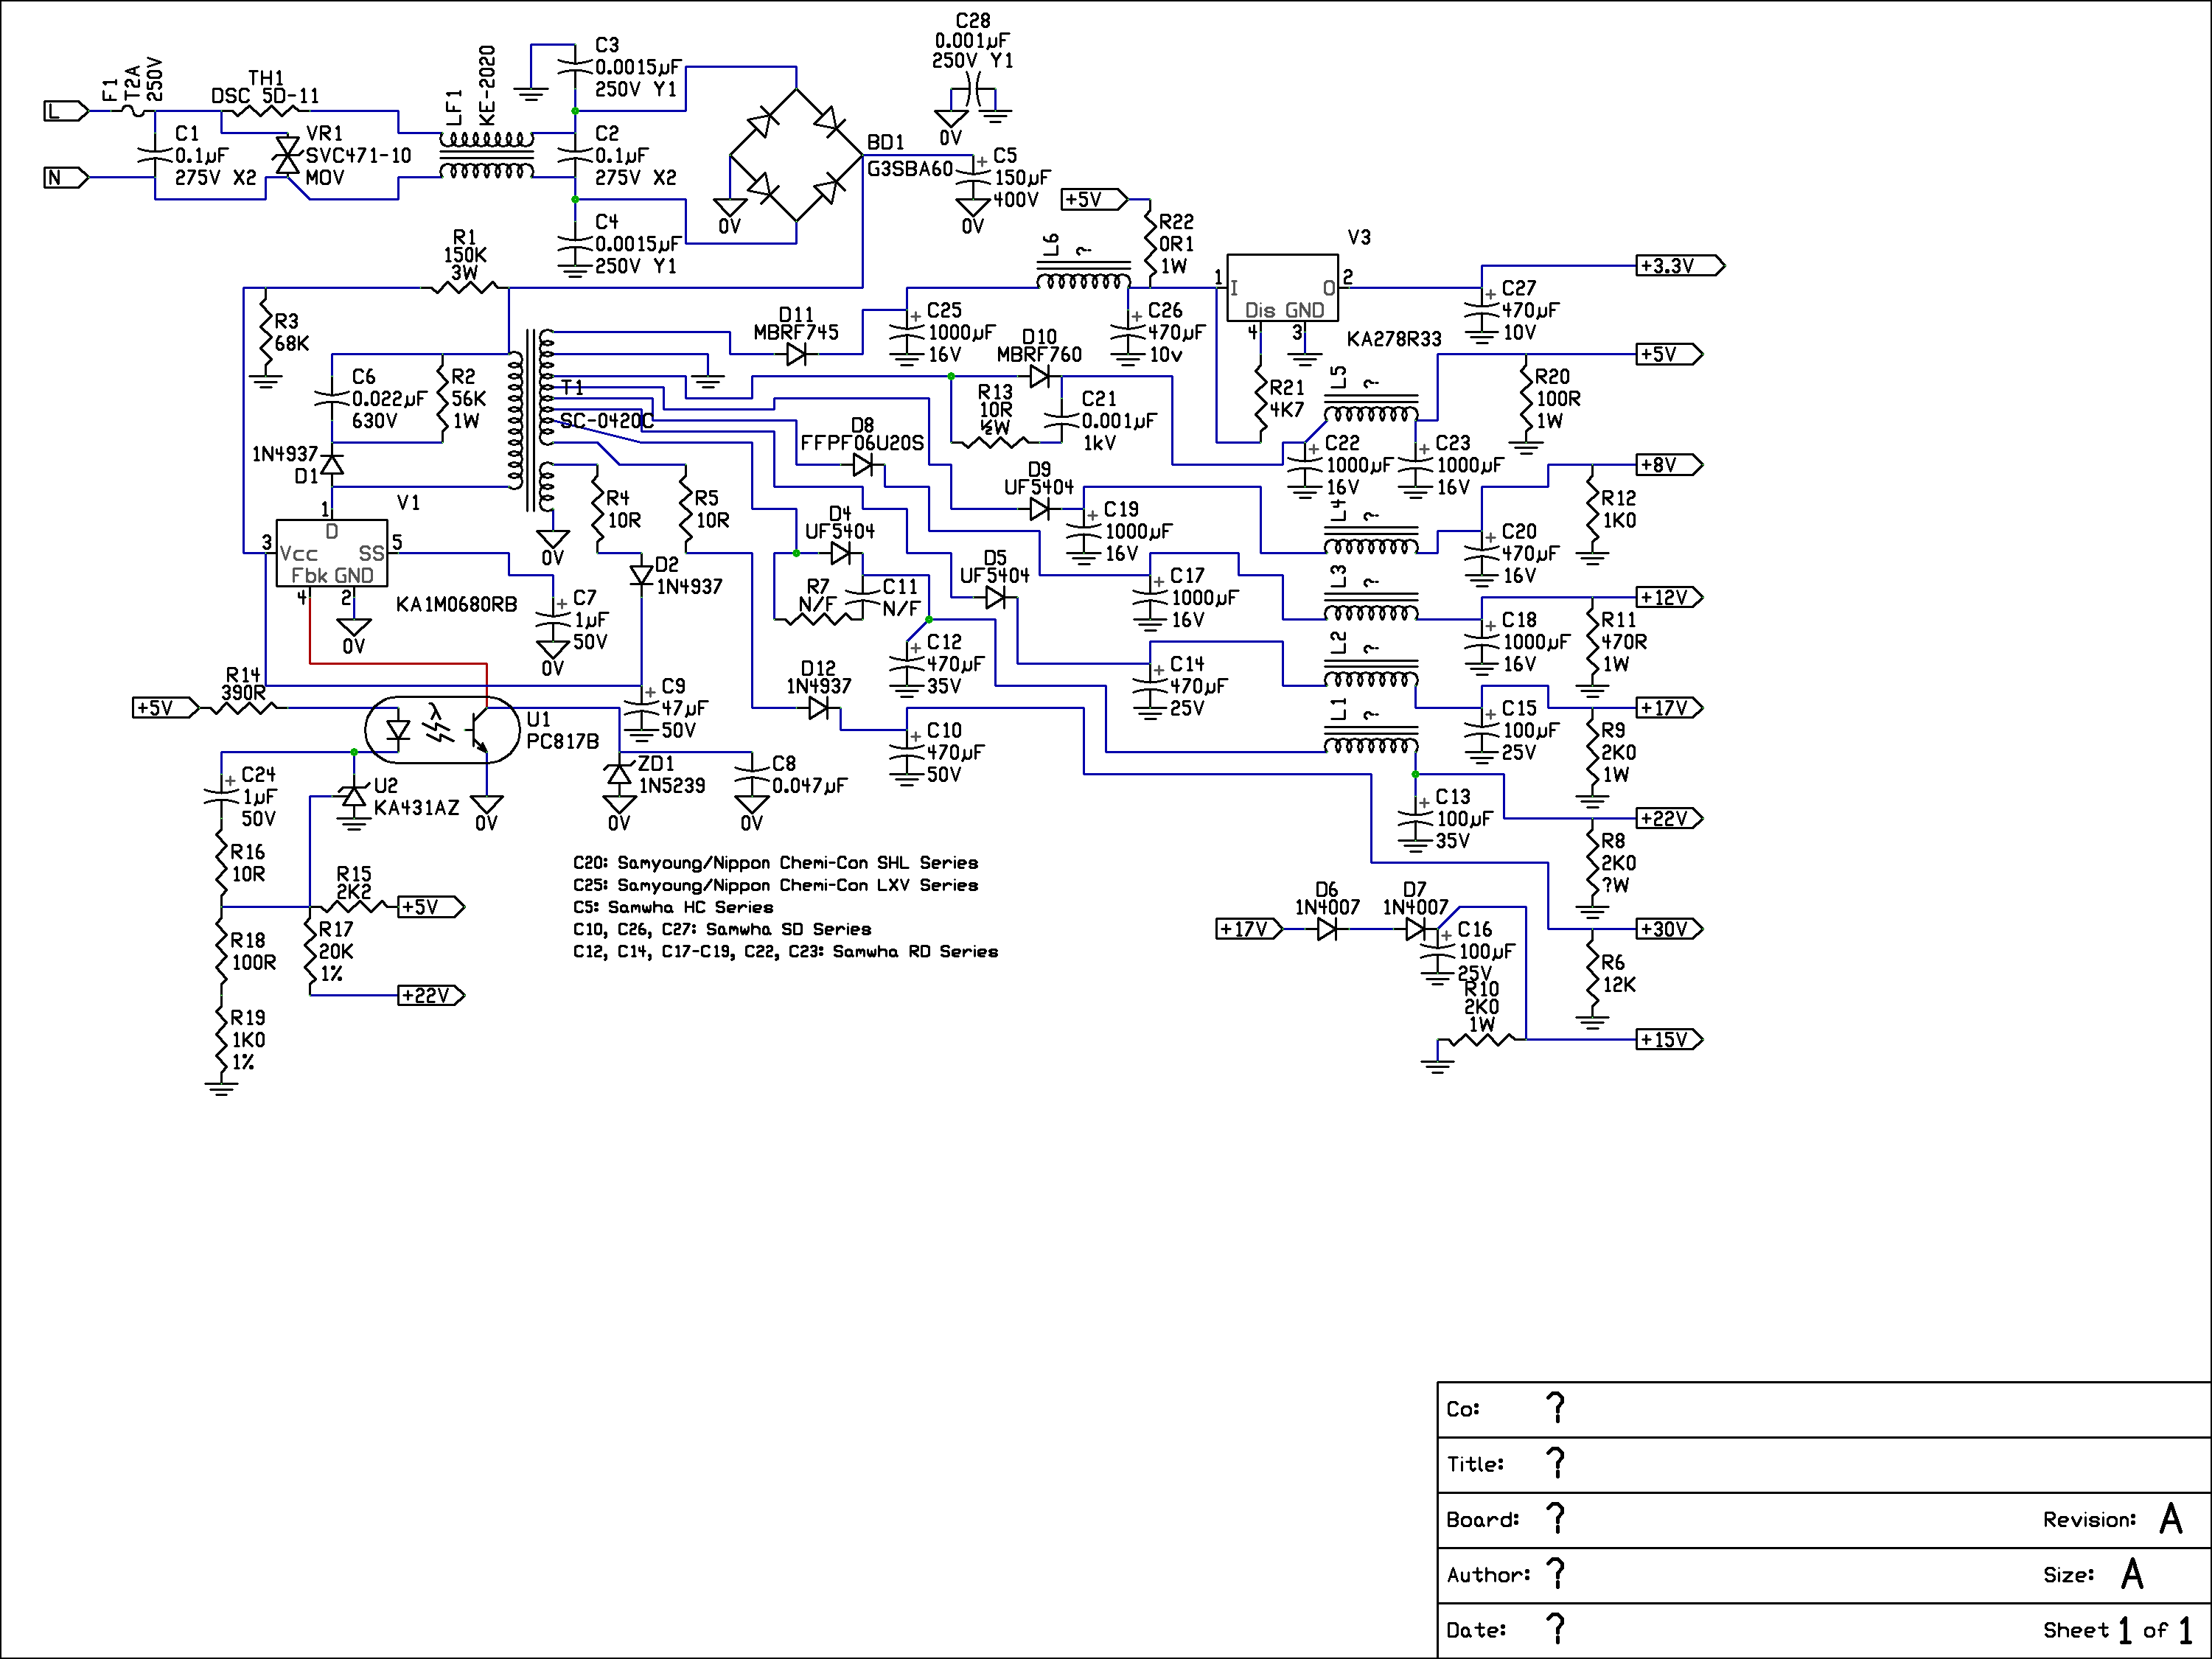Click the FFPF06U20S diode label
Viewport: 2212px width, 1659px height.
pyautogui.click(x=861, y=443)
